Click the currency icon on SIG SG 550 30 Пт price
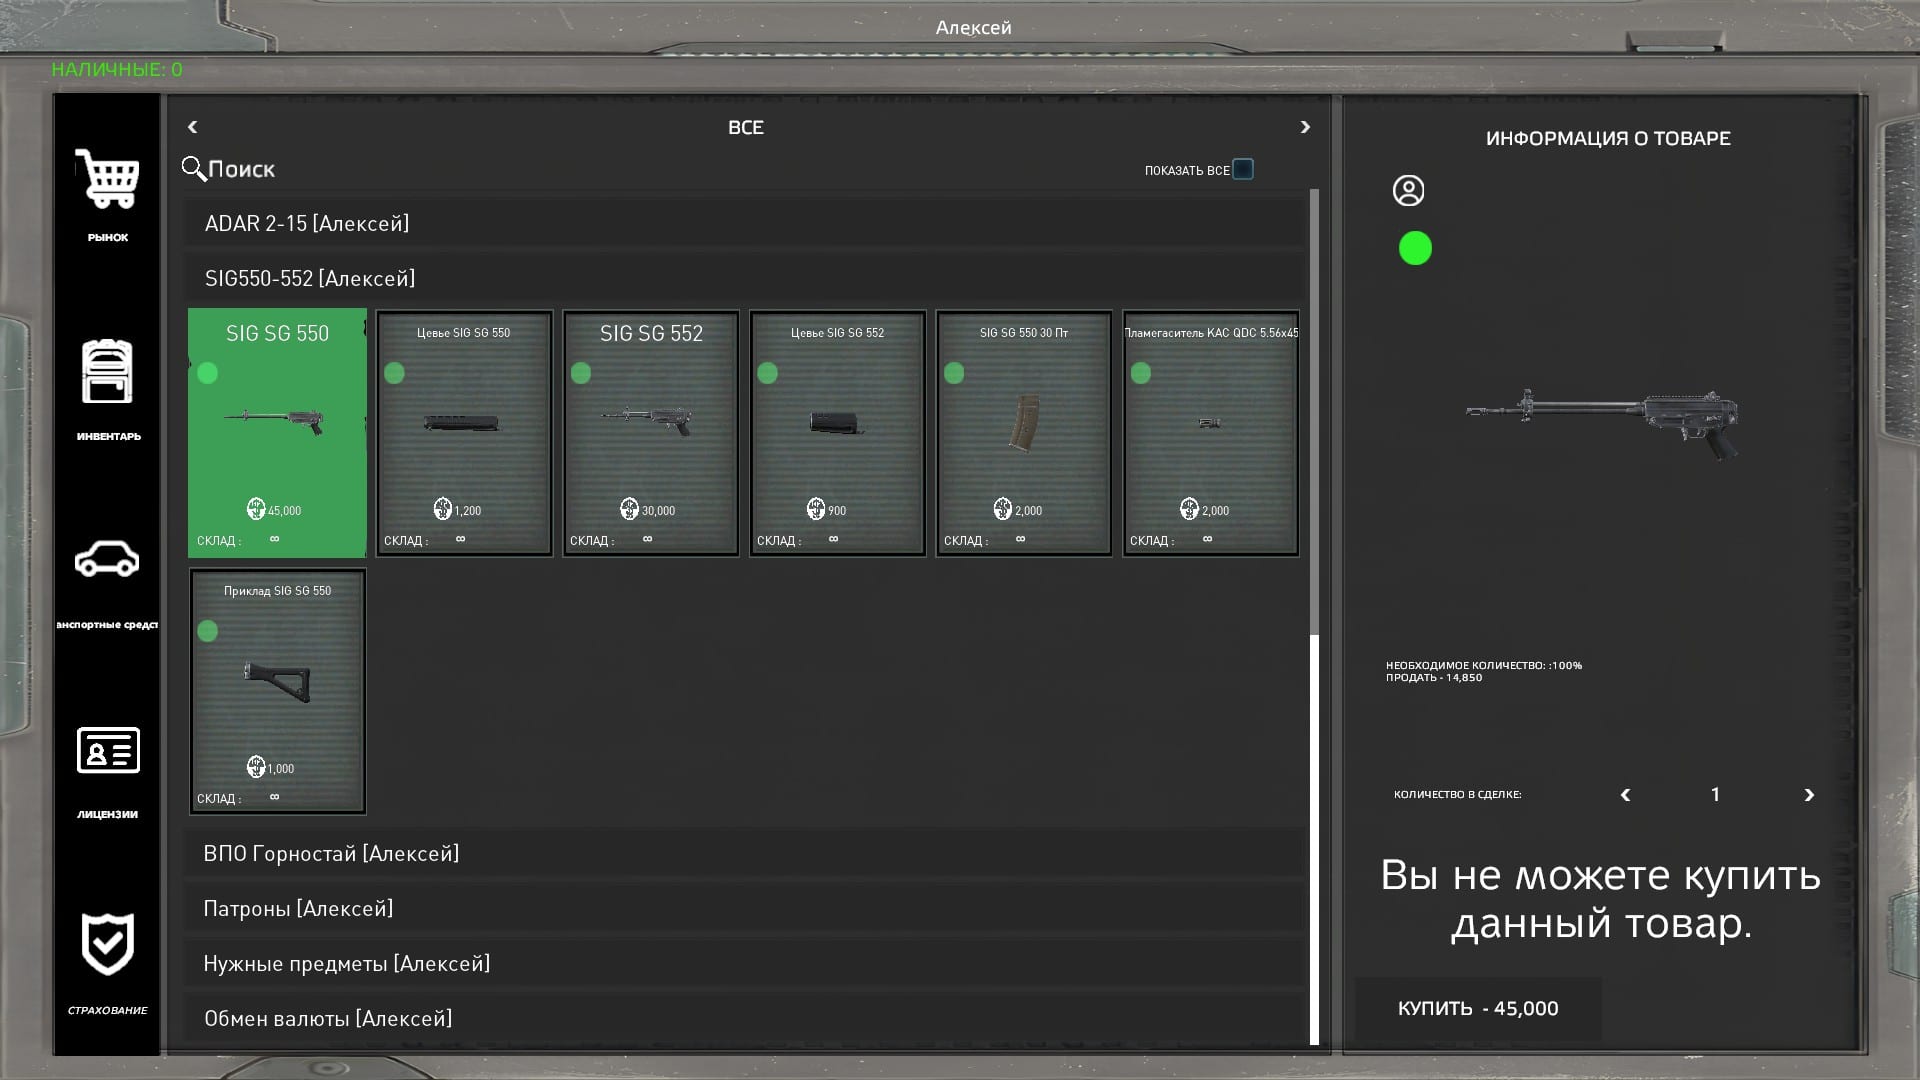Screen dimensions: 1920x1080 (1003, 509)
